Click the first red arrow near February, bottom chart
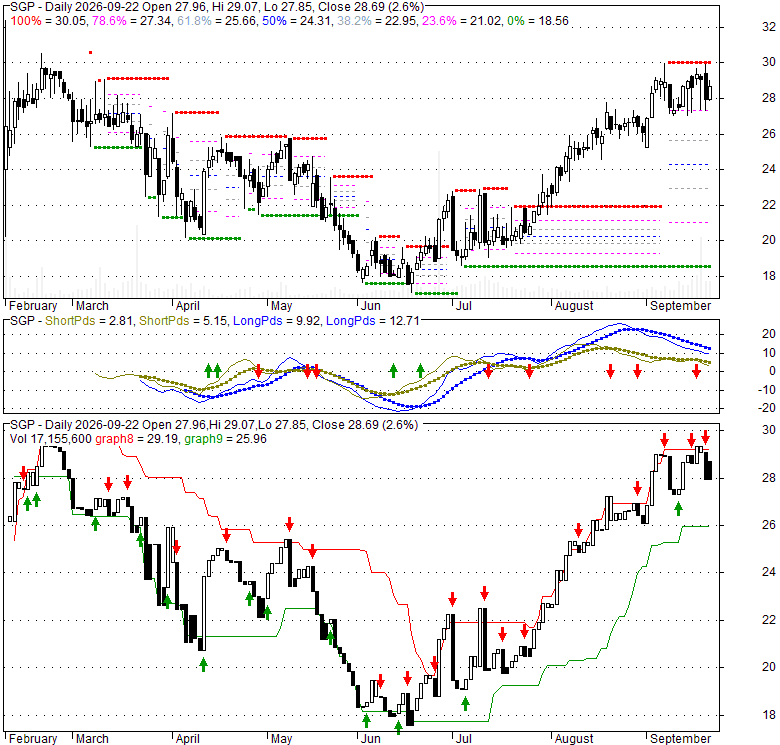Image resolution: width=780 pixels, height=745 pixels. coord(23,472)
